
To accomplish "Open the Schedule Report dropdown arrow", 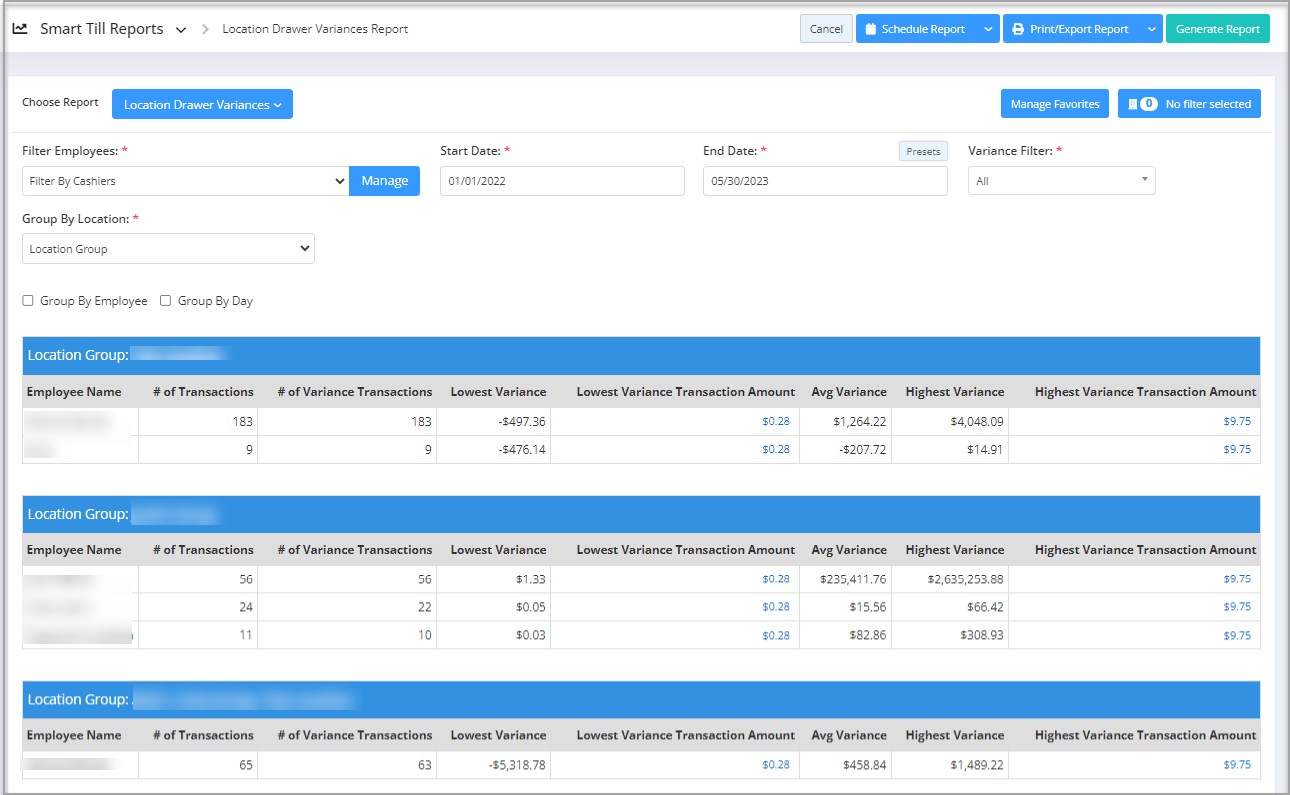I will point(988,29).
